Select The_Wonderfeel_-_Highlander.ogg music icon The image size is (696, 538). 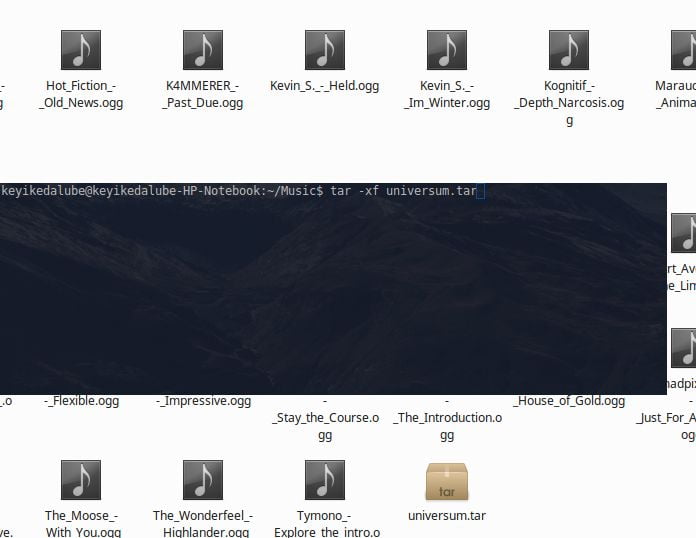pos(203,480)
